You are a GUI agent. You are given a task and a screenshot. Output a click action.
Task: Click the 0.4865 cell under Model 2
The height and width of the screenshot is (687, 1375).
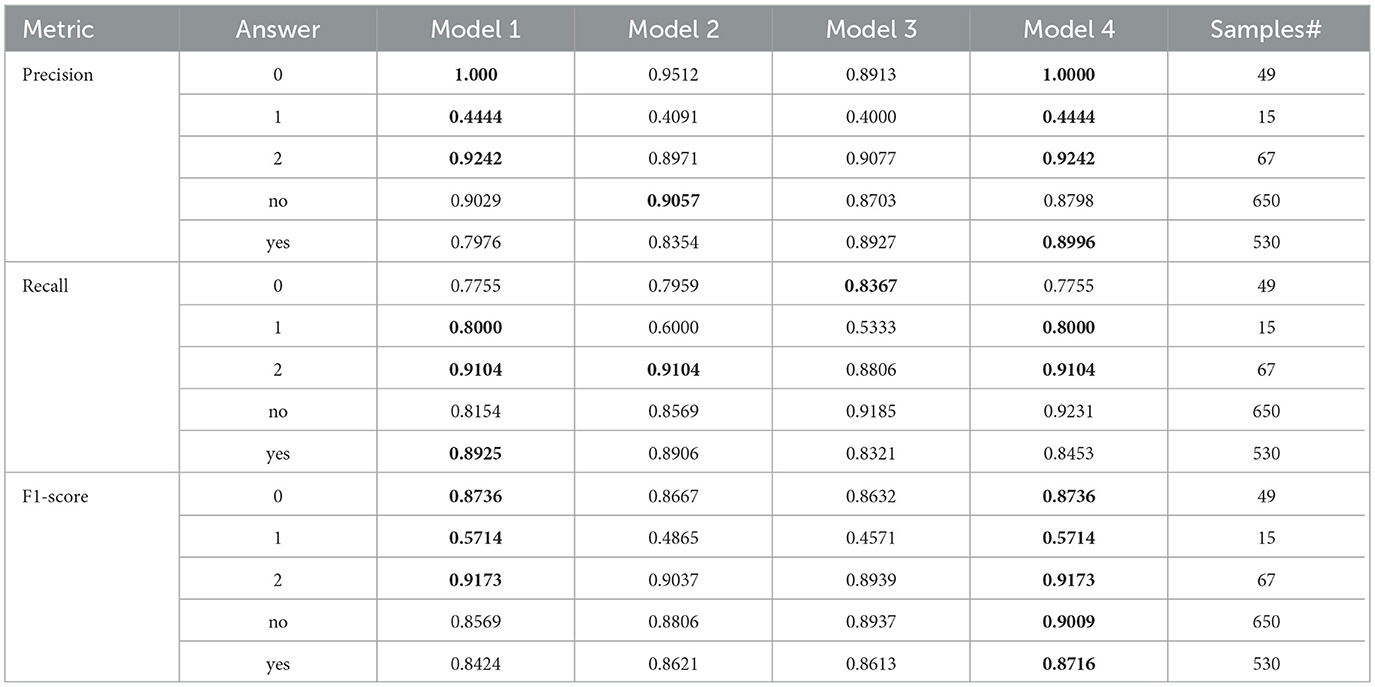tap(673, 538)
